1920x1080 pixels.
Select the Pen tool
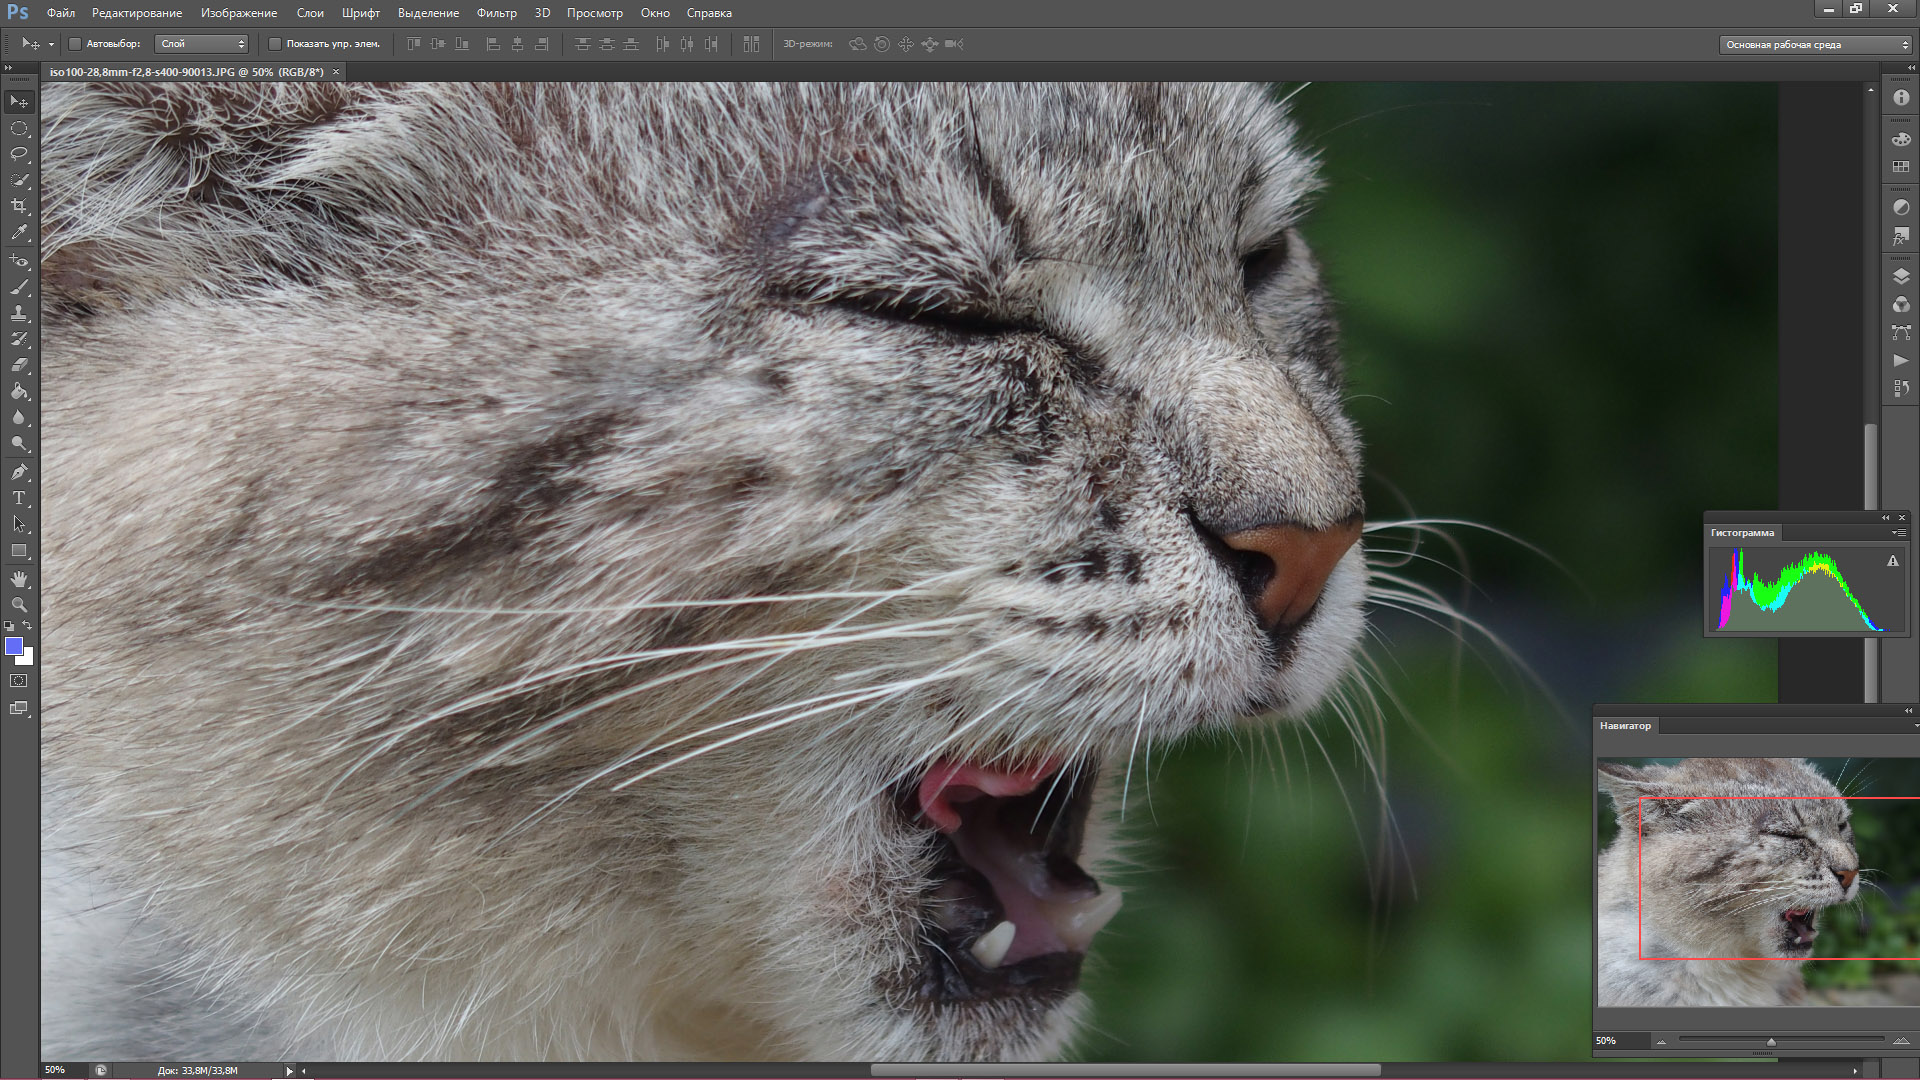point(19,472)
